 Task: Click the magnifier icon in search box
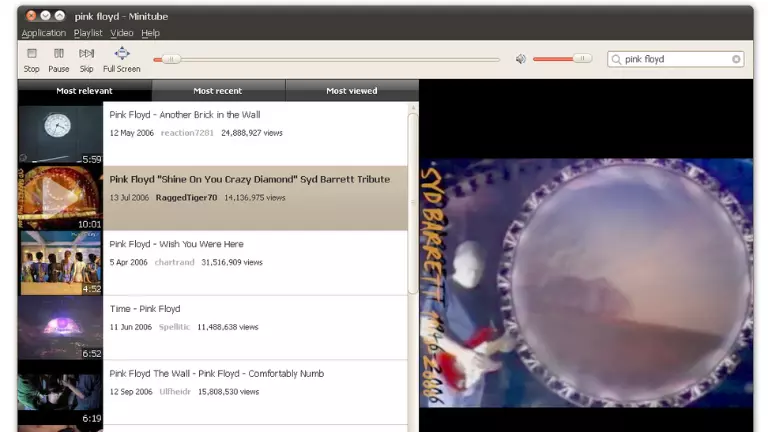coord(616,59)
